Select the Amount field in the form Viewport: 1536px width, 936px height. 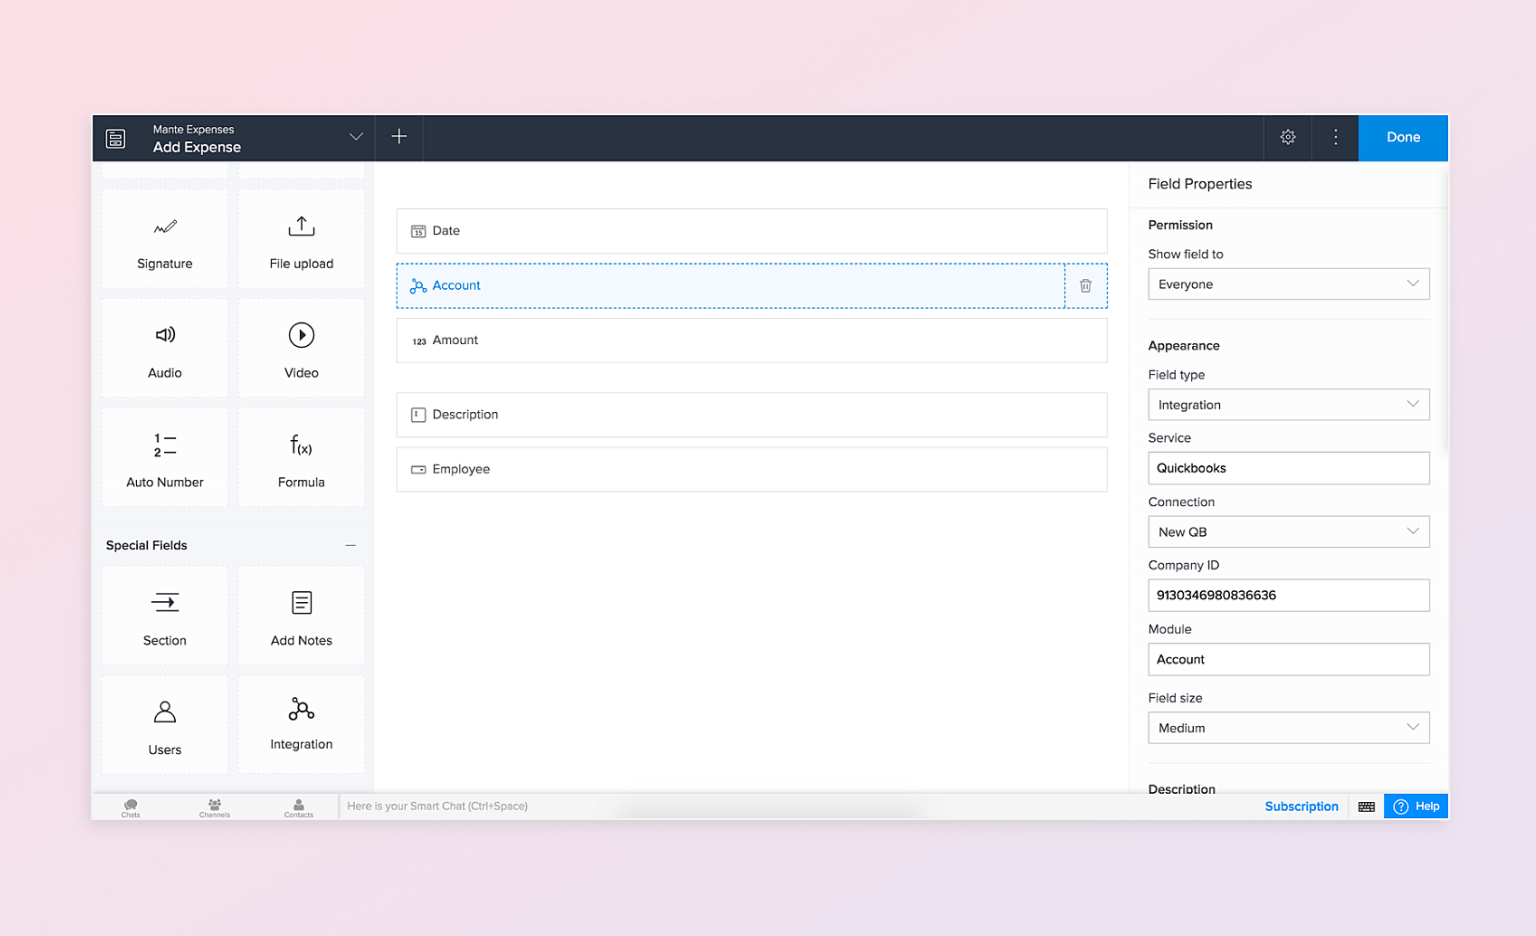[752, 340]
